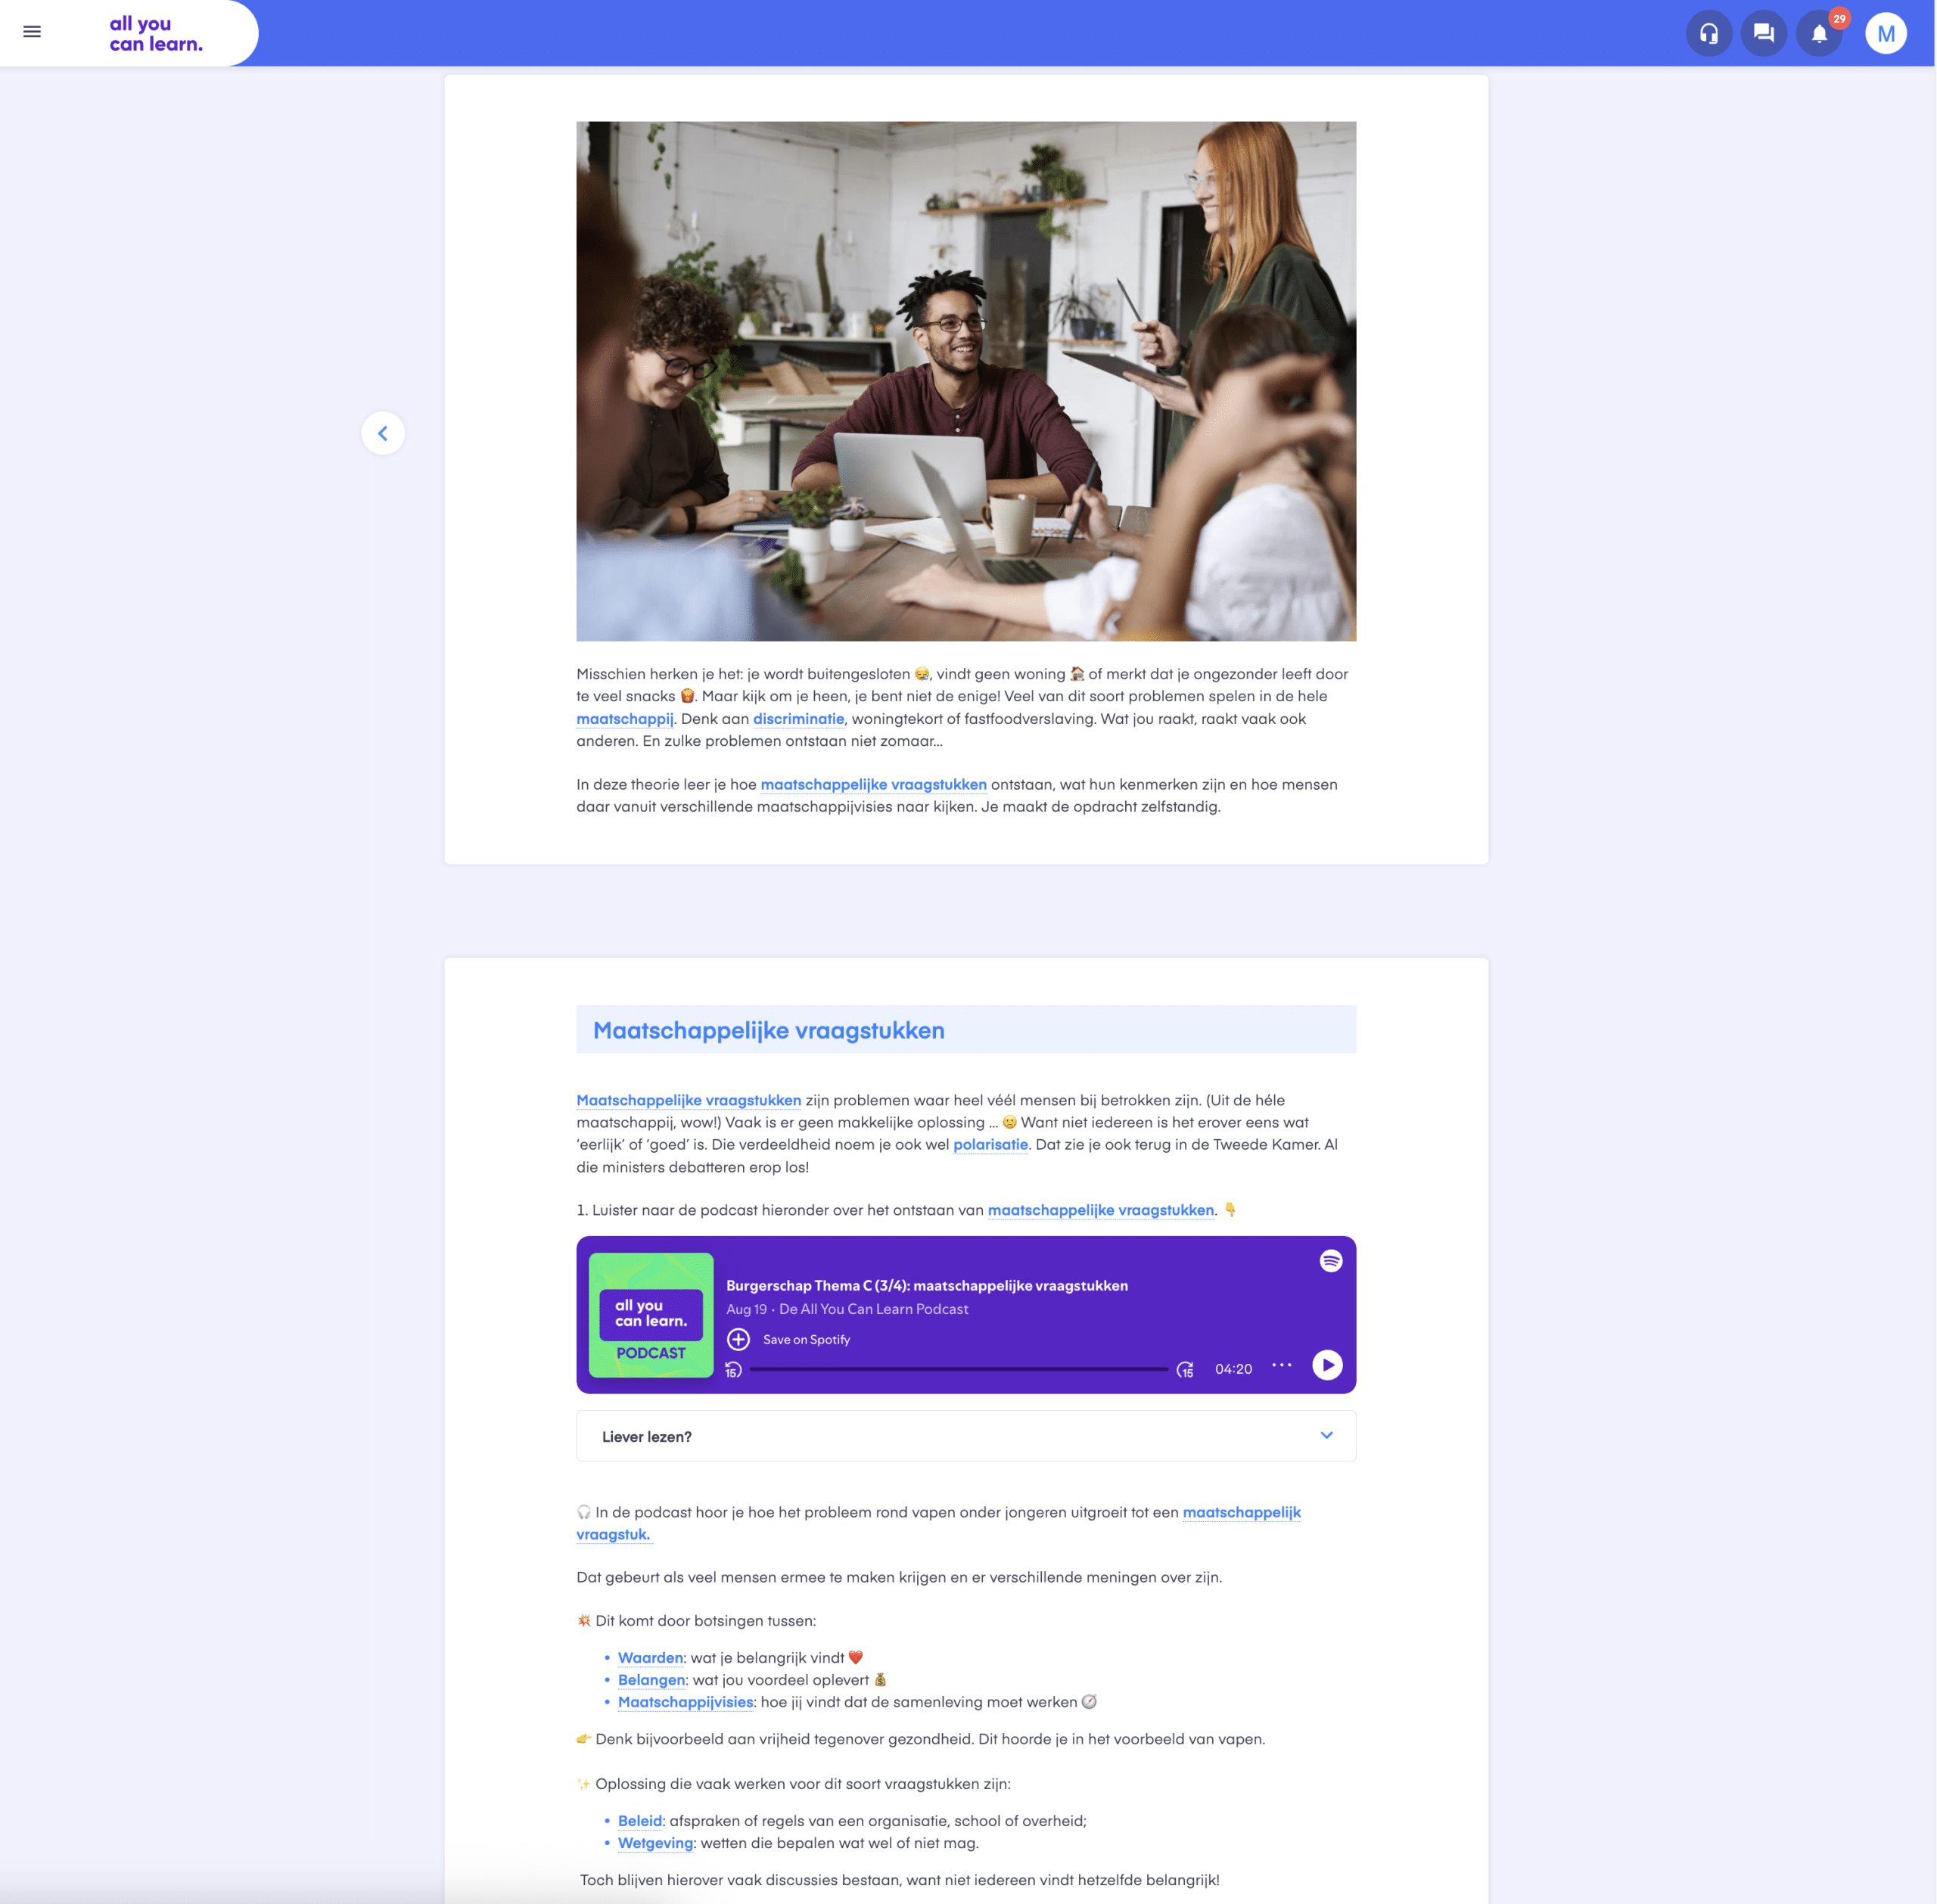Screen dimensions: 1937x1904
Task: Click the Wetgeving term link
Action: pos(655,1843)
